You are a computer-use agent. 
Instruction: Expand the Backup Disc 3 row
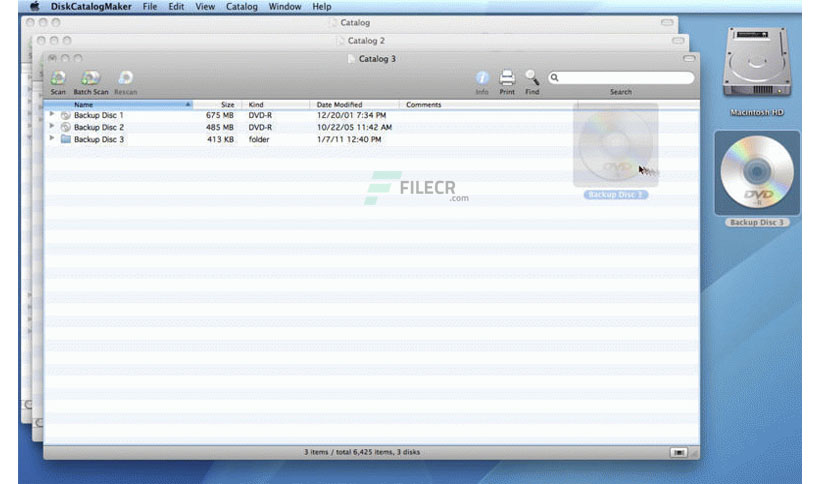(x=52, y=138)
